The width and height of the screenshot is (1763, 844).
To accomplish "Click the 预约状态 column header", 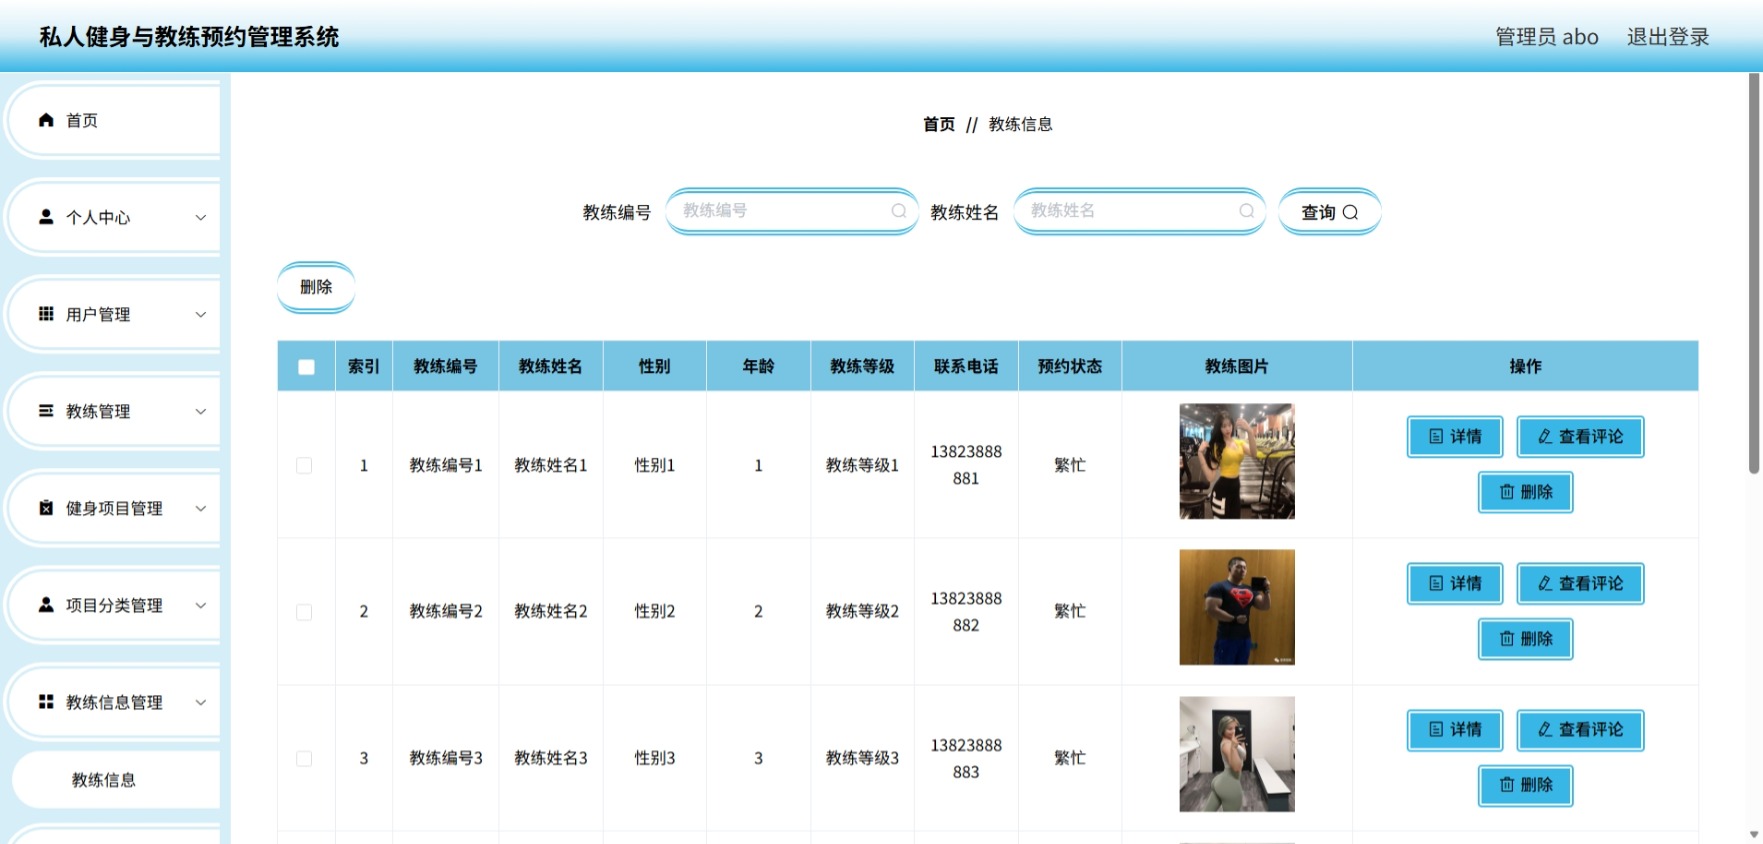I will 1070,367.
